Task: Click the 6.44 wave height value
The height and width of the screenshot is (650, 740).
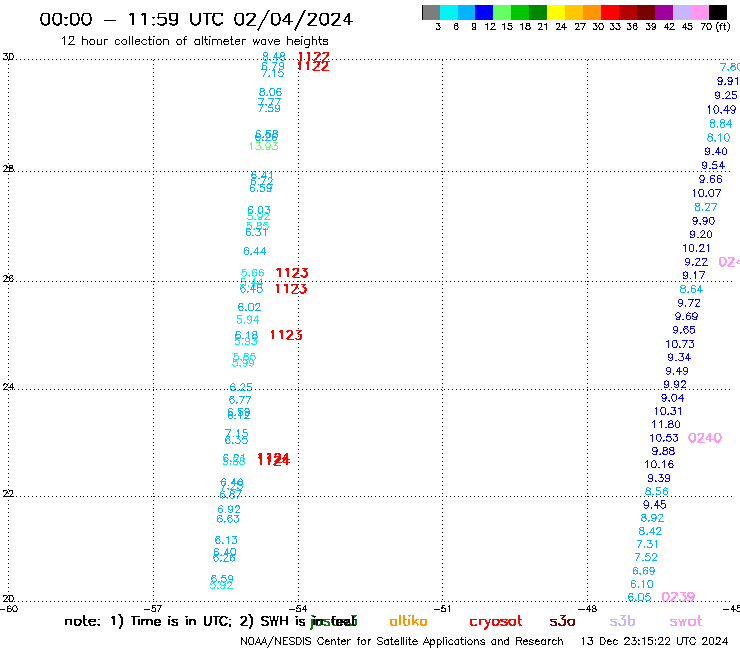Action: point(254,252)
